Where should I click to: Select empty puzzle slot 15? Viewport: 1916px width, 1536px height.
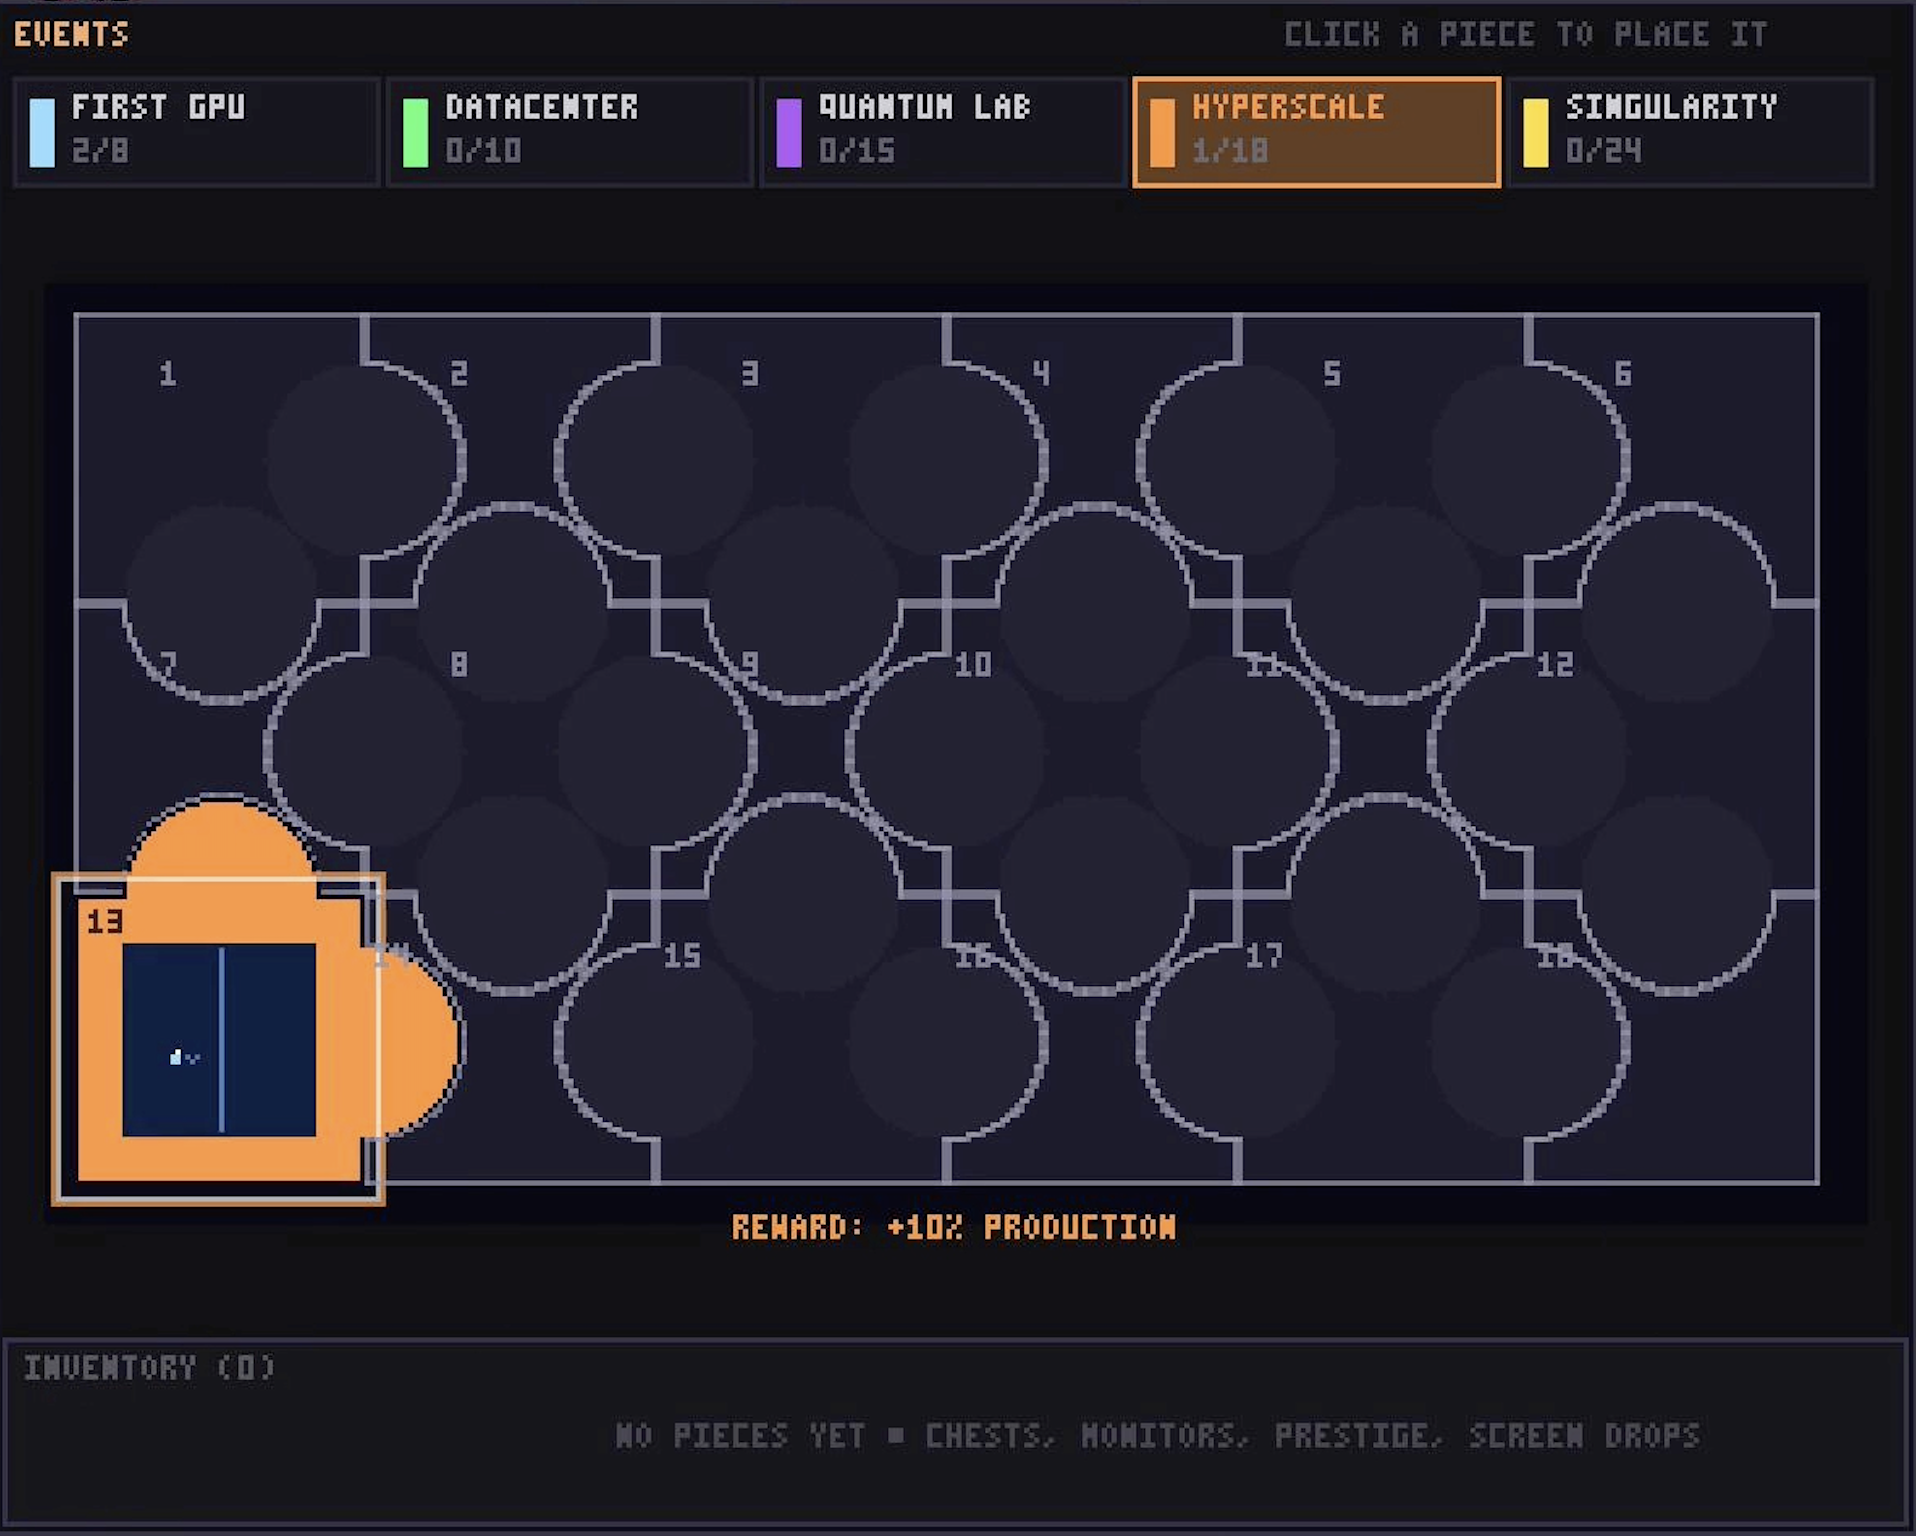(800, 1040)
